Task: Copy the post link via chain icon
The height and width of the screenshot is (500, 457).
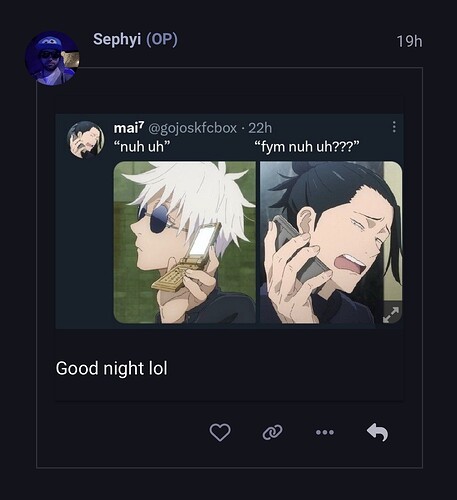Action: 272,432
